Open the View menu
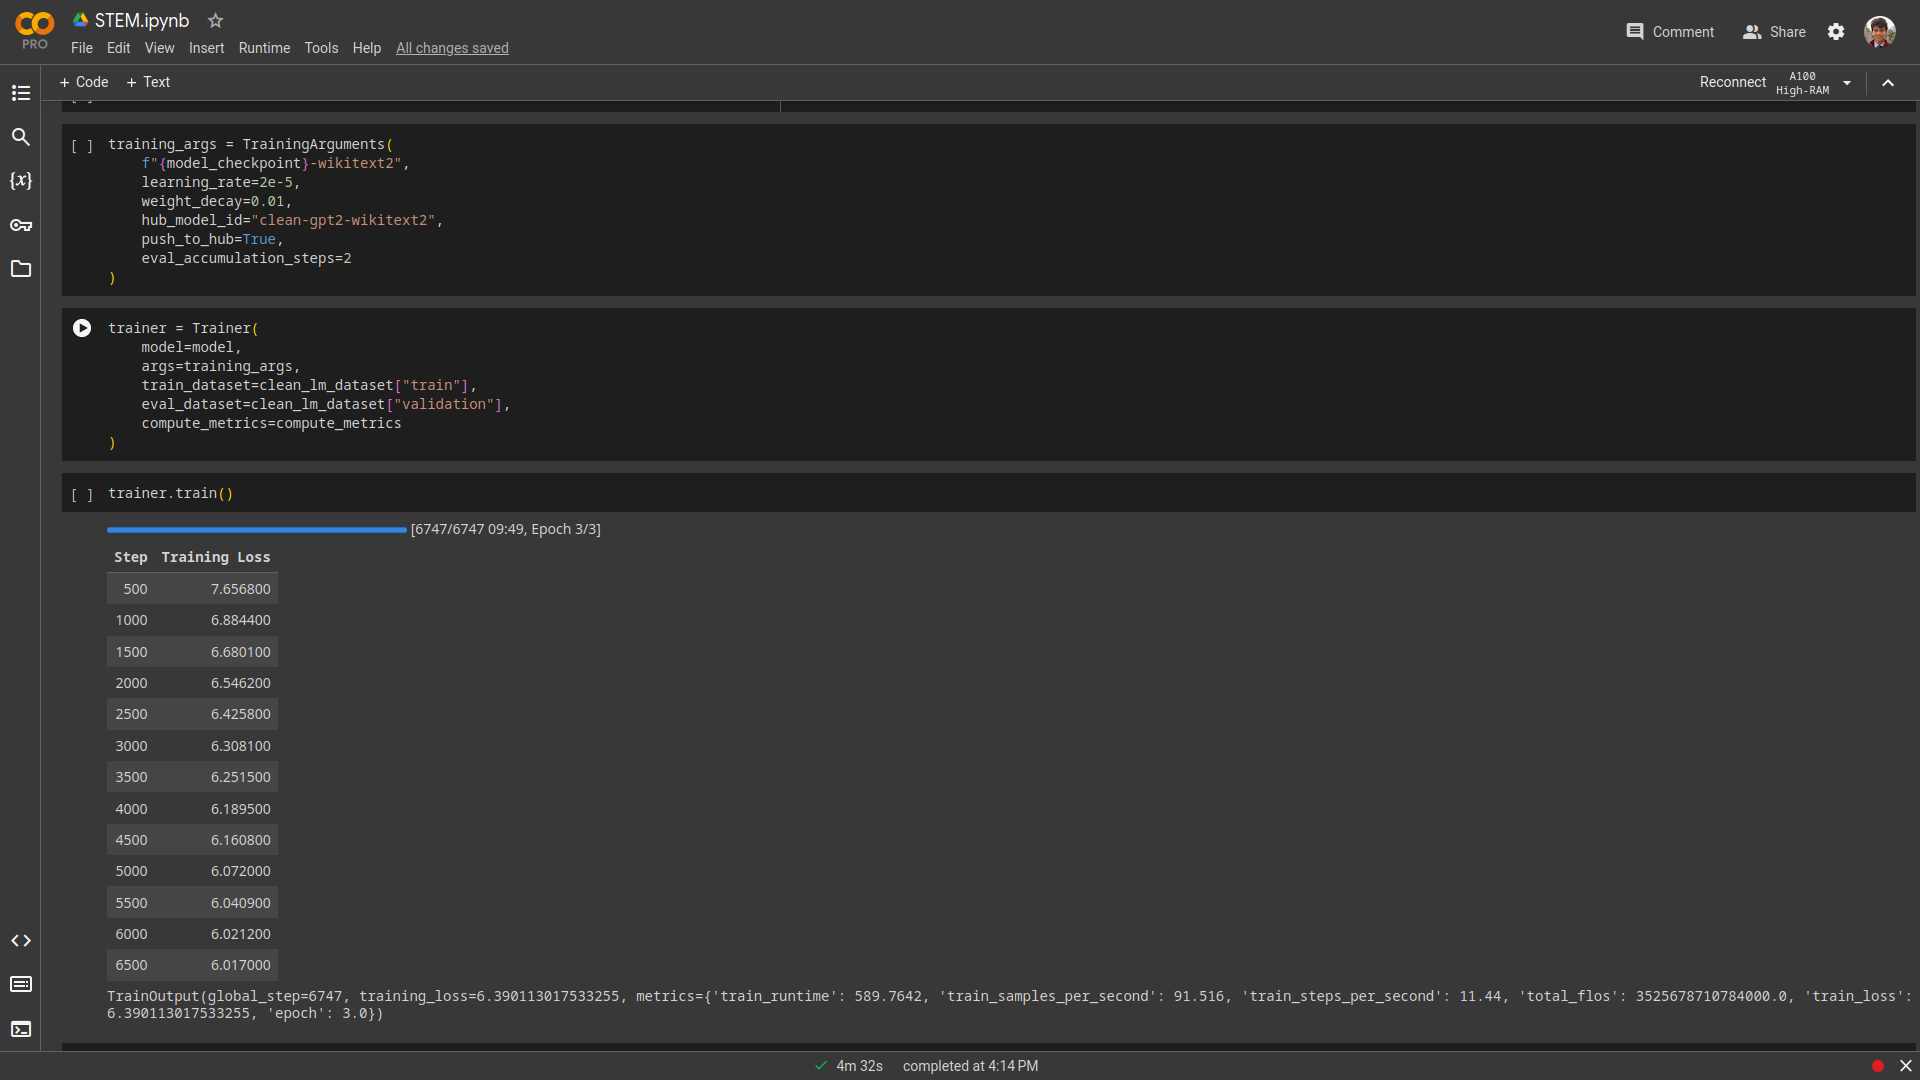The image size is (1920, 1080). pyautogui.click(x=160, y=48)
